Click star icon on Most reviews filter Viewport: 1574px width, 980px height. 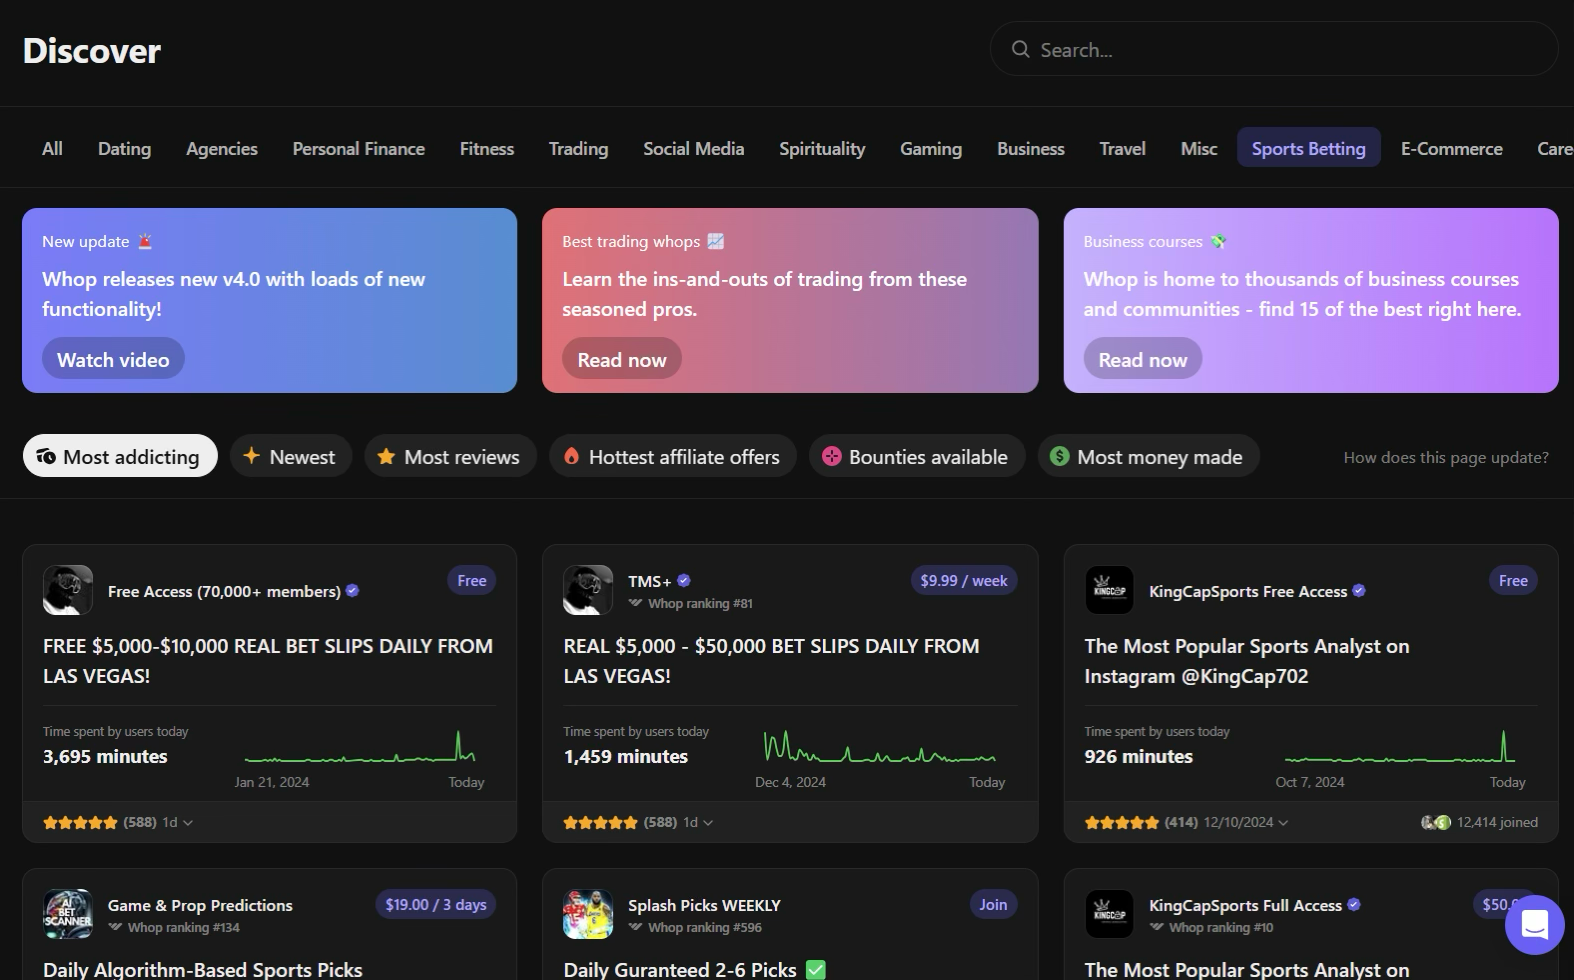click(x=386, y=456)
